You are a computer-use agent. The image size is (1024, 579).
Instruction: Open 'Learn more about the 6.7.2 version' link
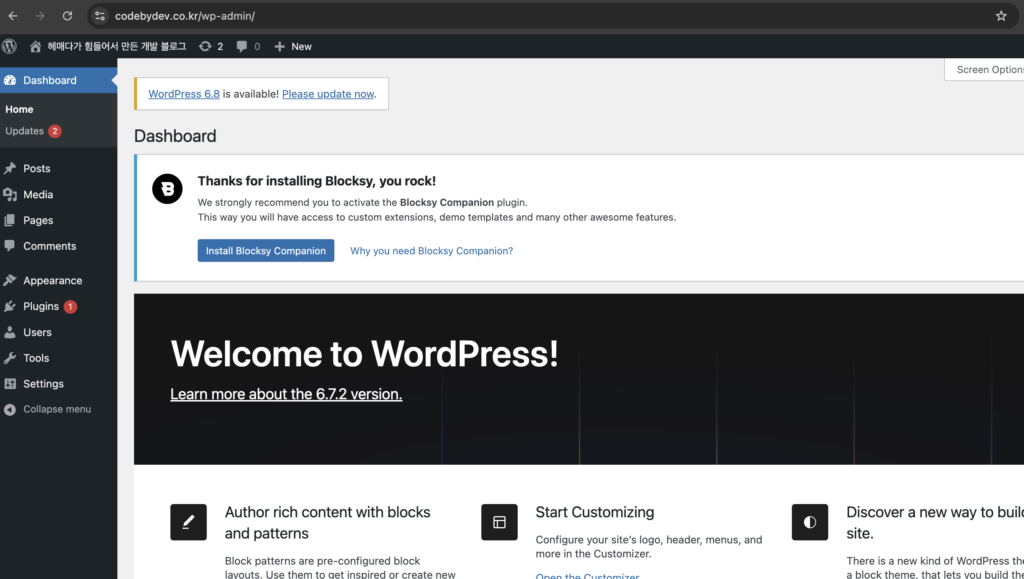[286, 394]
